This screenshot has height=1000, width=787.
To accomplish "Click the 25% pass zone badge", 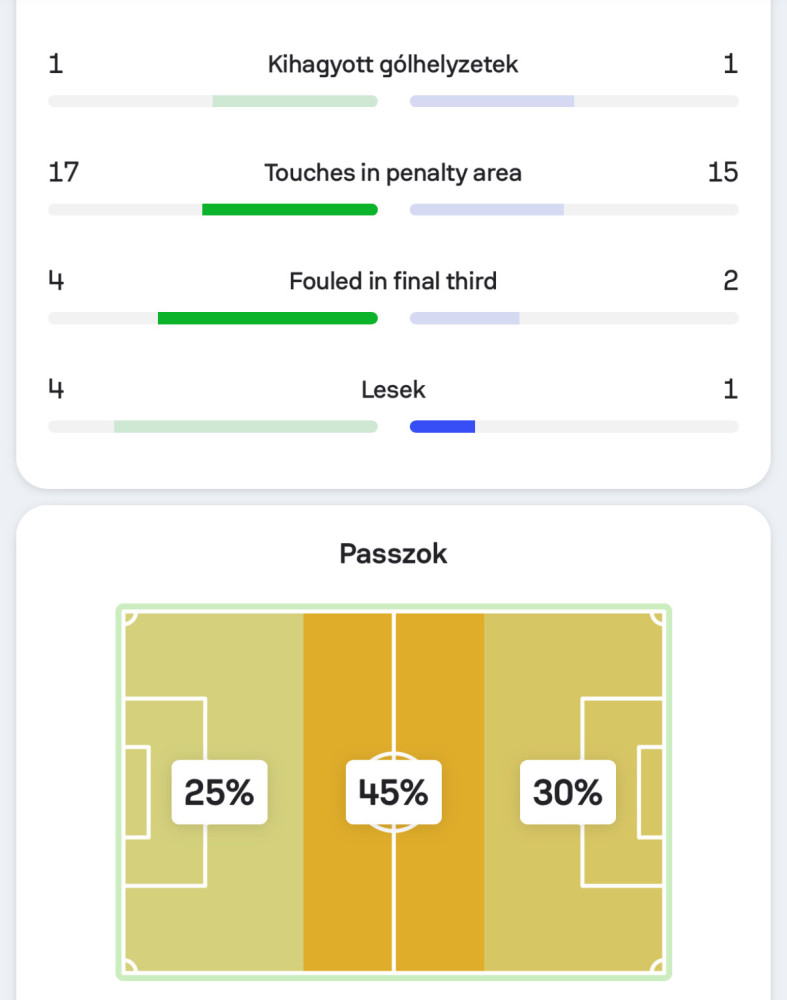I will point(219,792).
